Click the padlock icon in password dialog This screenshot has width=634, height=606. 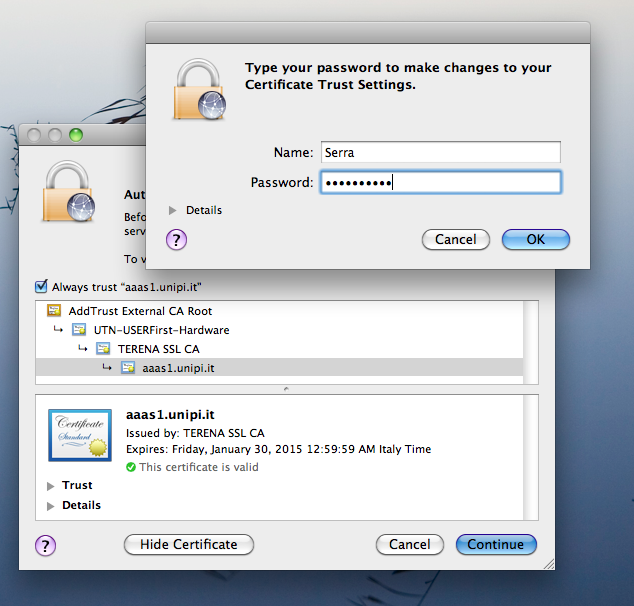coord(199,89)
